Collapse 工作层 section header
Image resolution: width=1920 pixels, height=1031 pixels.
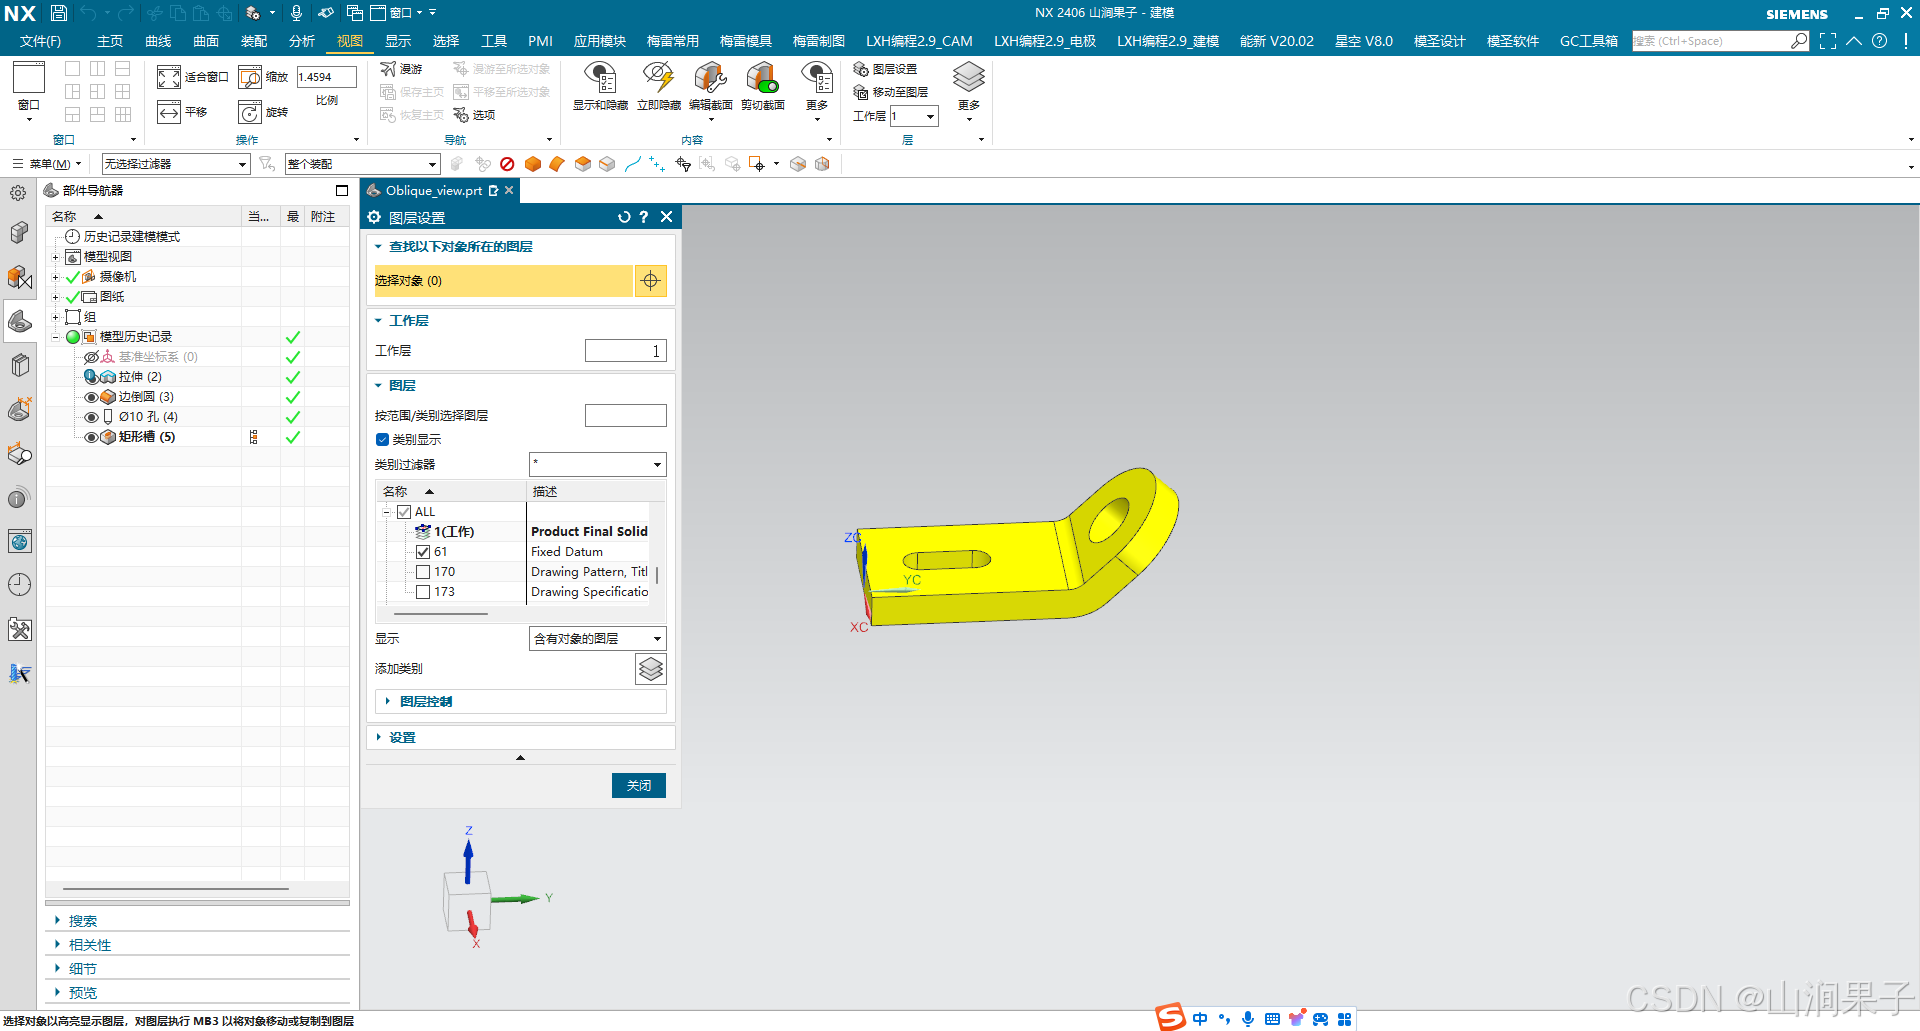click(x=408, y=321)
